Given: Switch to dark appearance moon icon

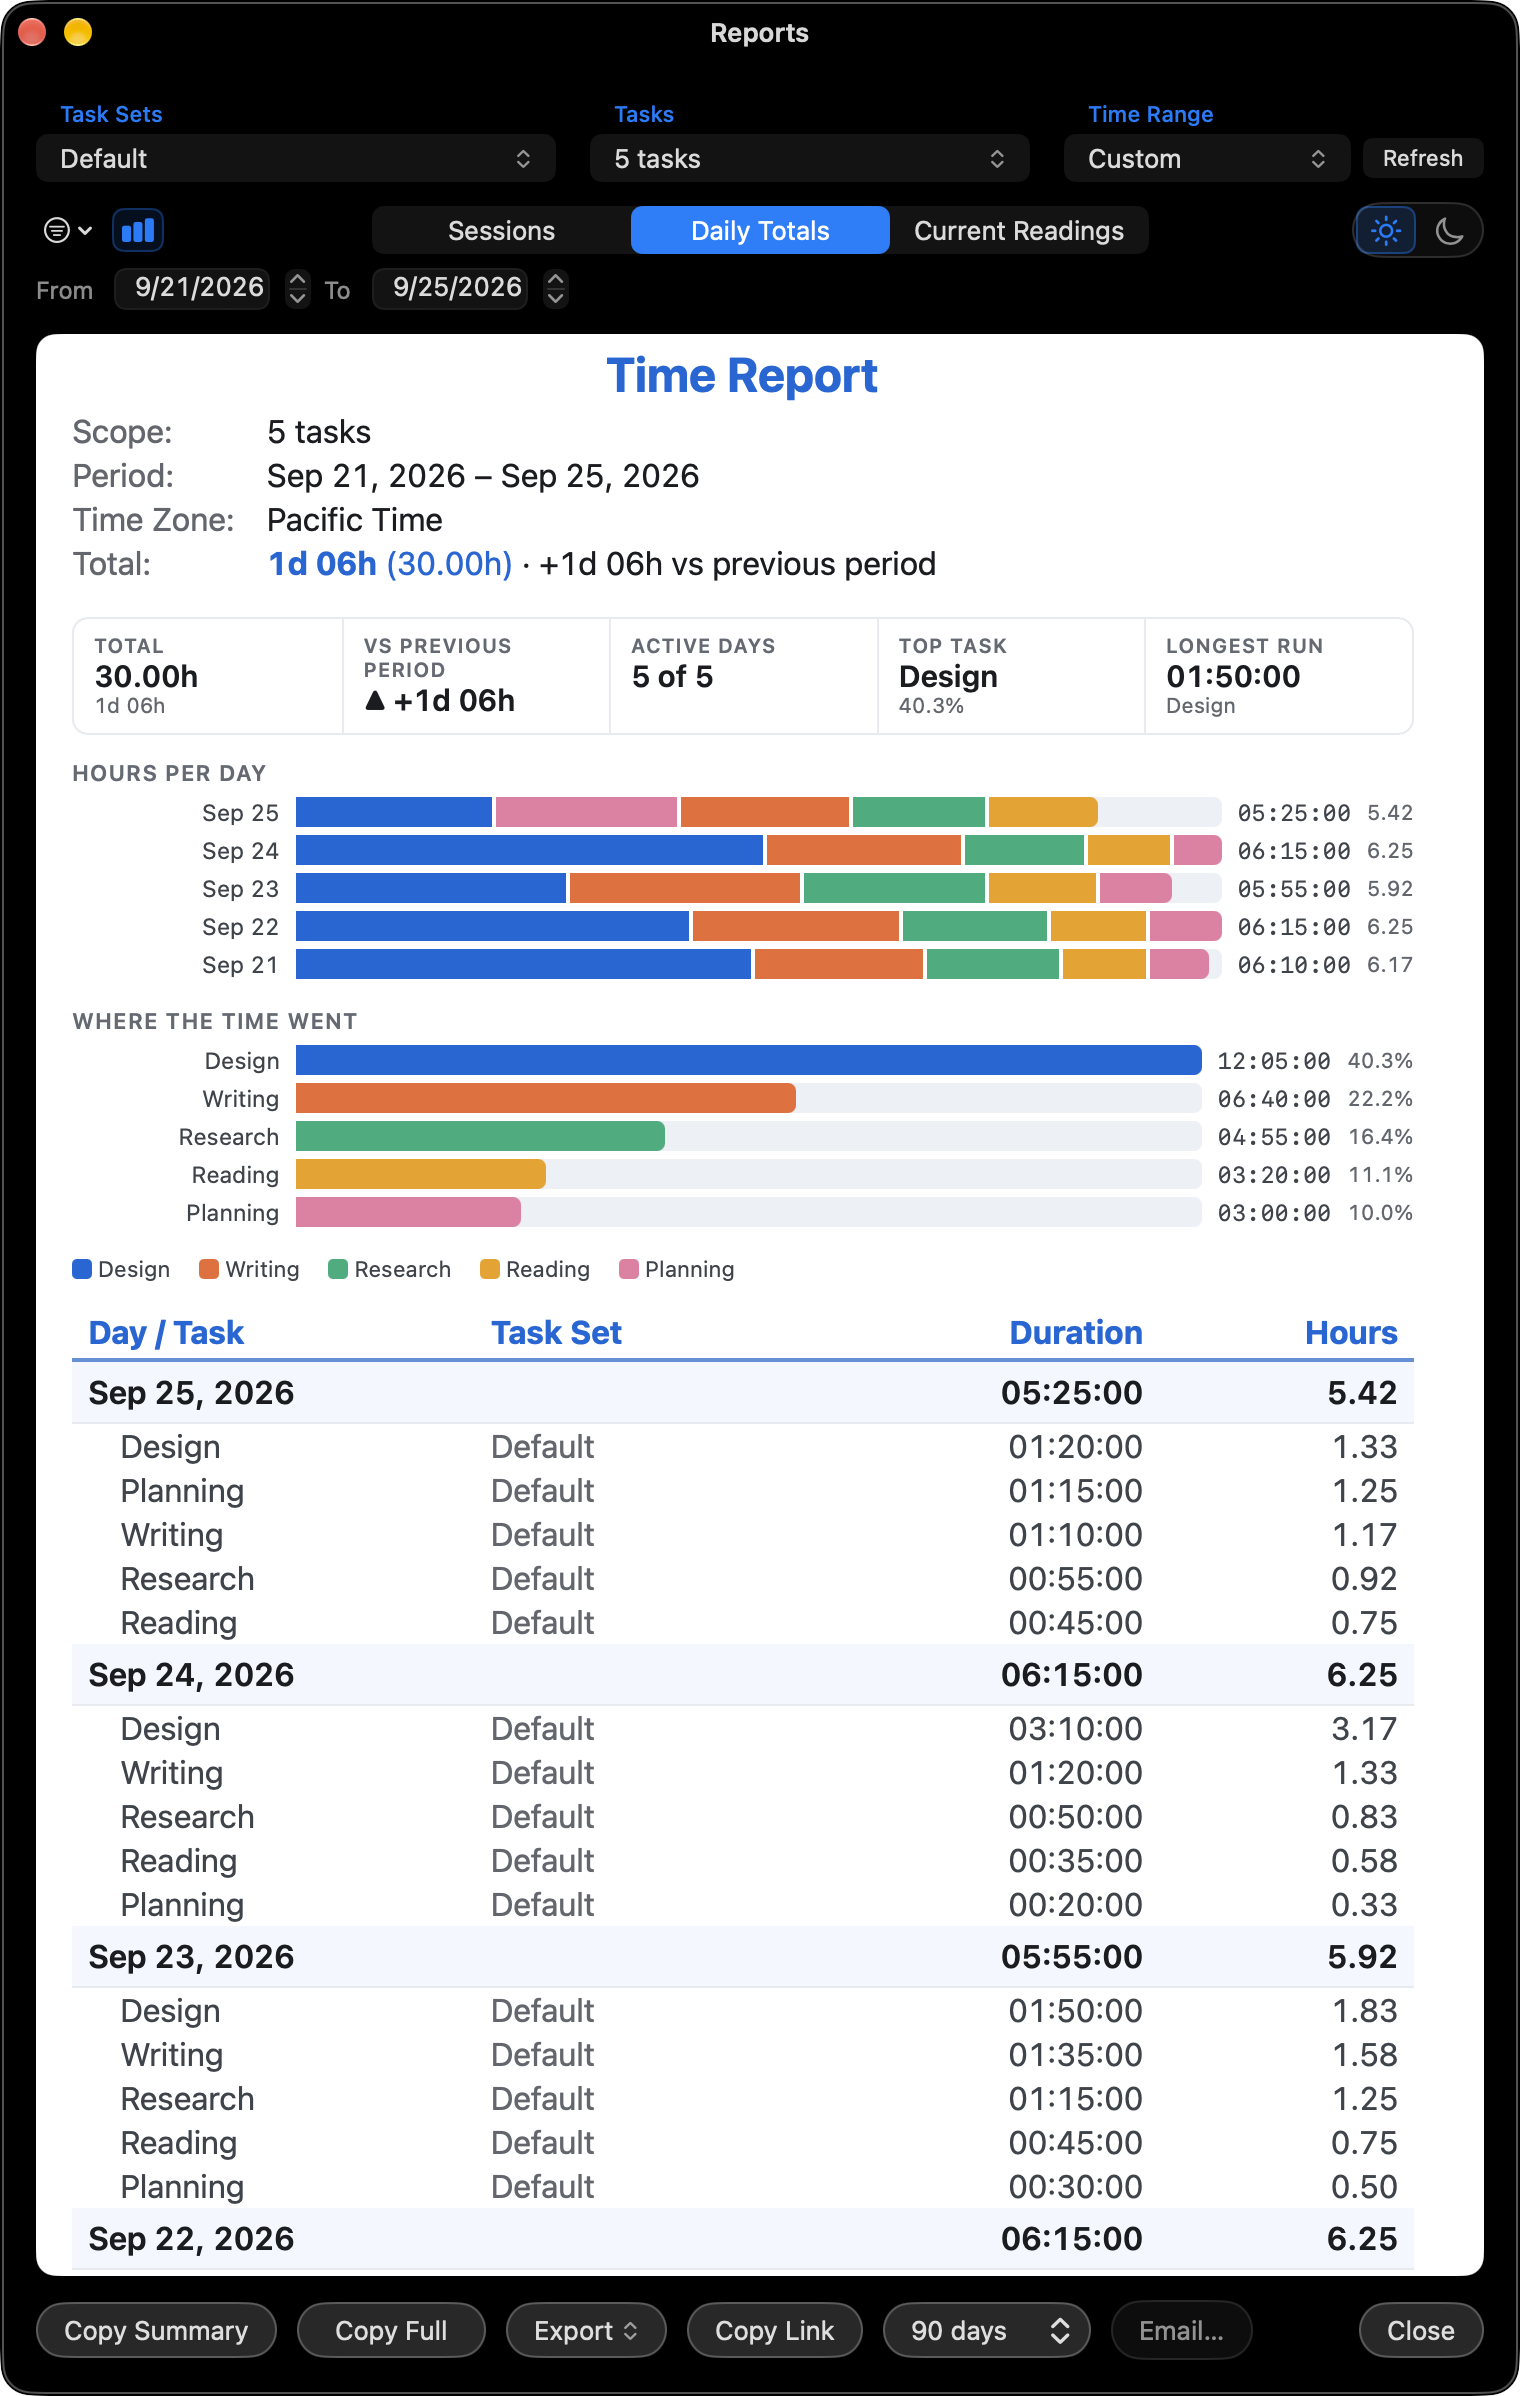Looking at the screenshot, I should (x=1449, y=231).
